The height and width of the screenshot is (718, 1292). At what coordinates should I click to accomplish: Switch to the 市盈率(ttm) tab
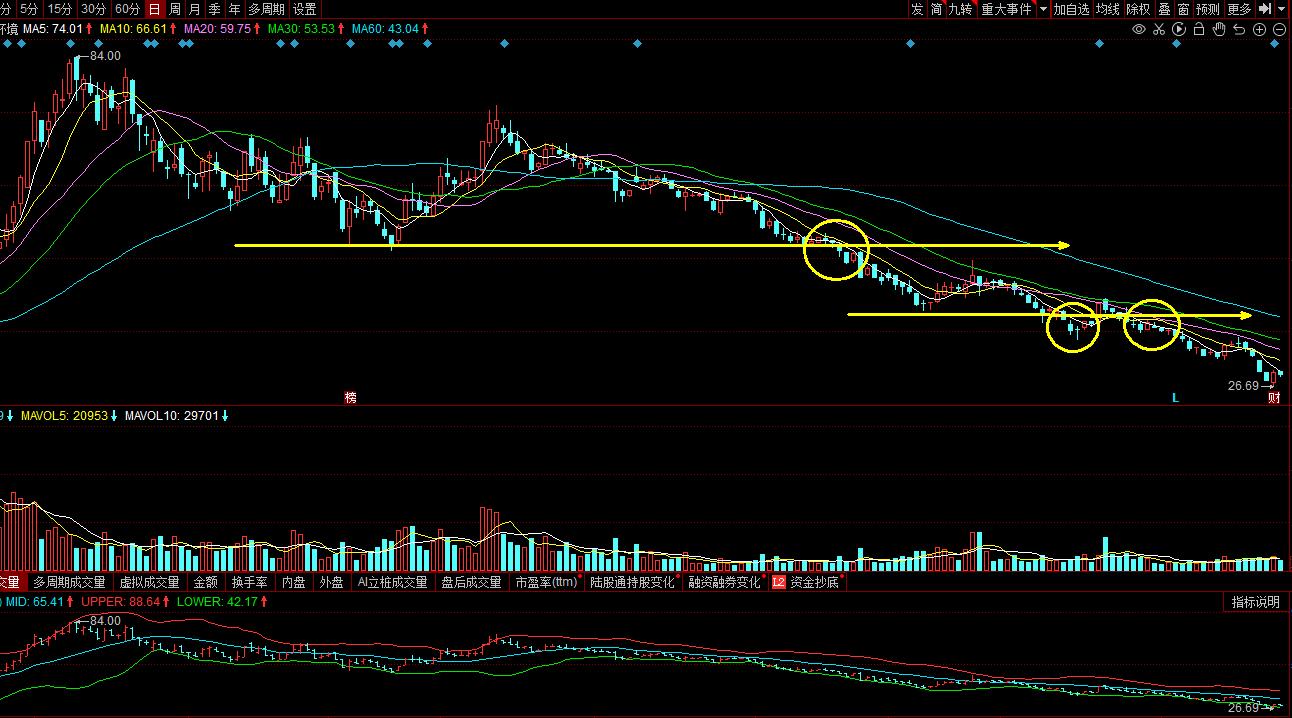click(x=546, y=581)
